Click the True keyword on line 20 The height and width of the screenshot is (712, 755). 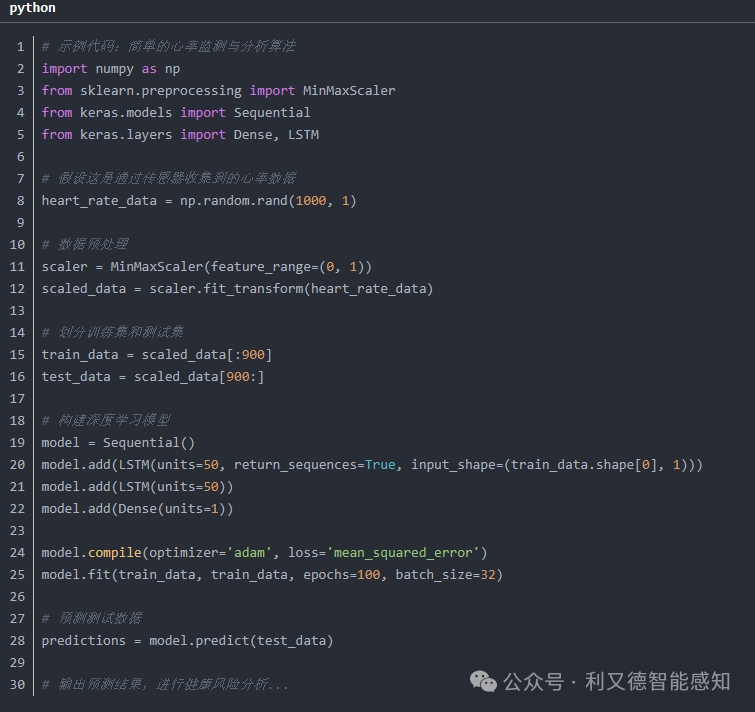[x=380, y=465]
